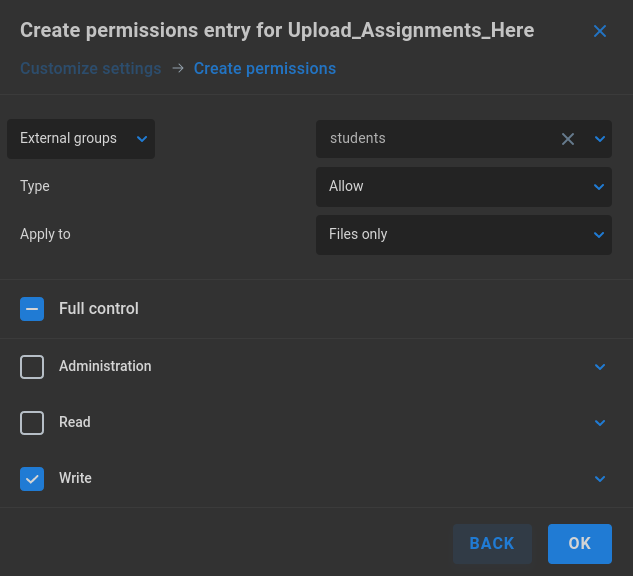The height and width of the screenshot is (576, 633).
Task: Clear the students group selection
Action: 568,139
